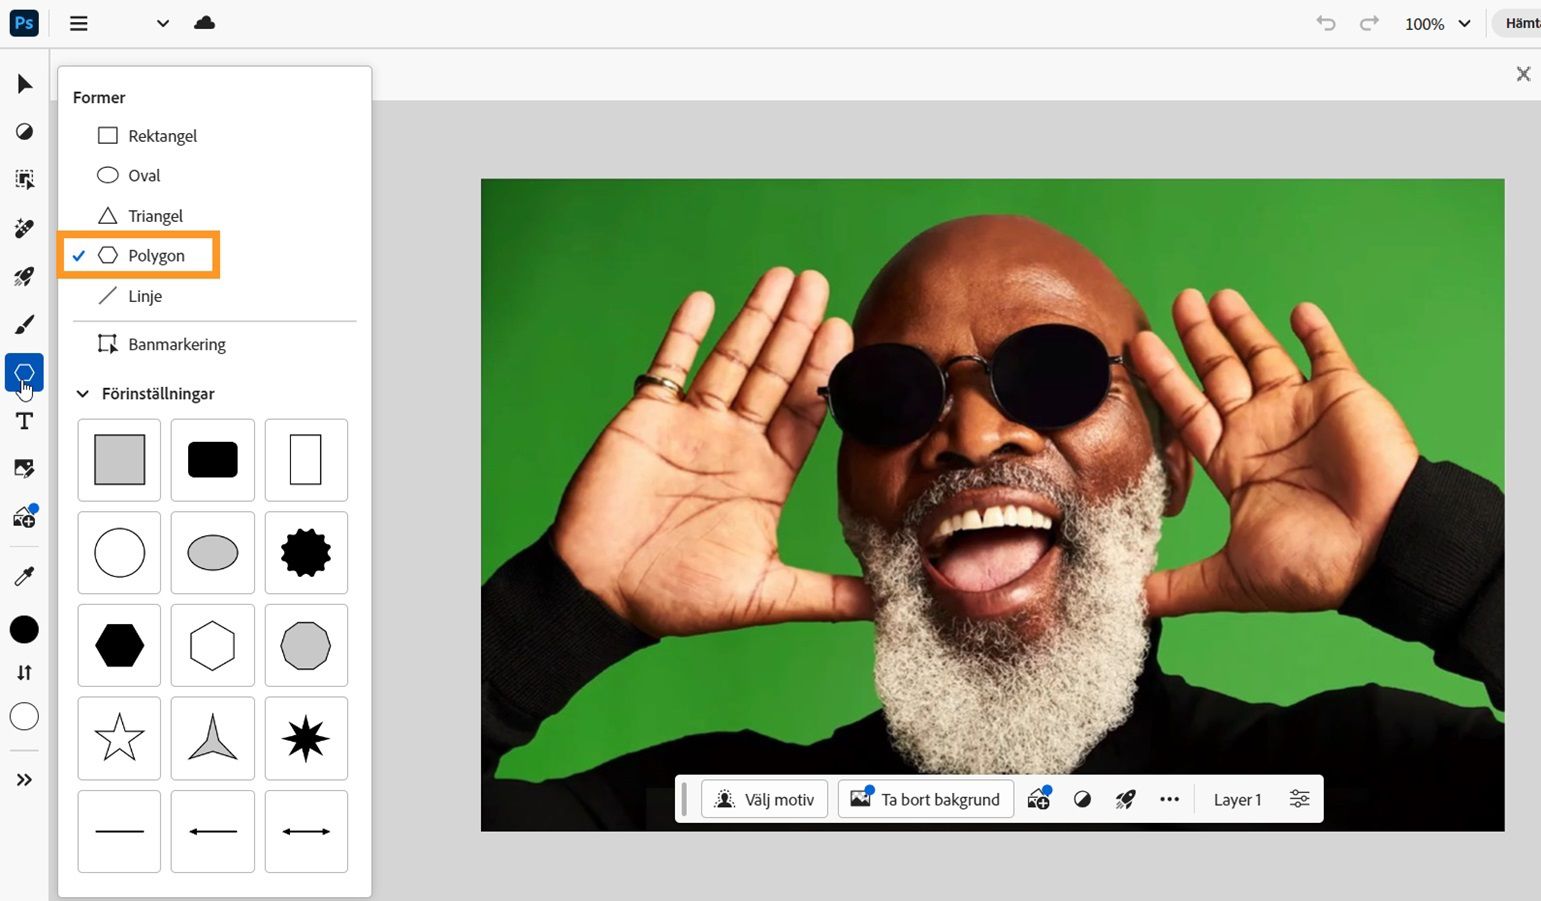Select the star shape preset

(x=119, y=738)
